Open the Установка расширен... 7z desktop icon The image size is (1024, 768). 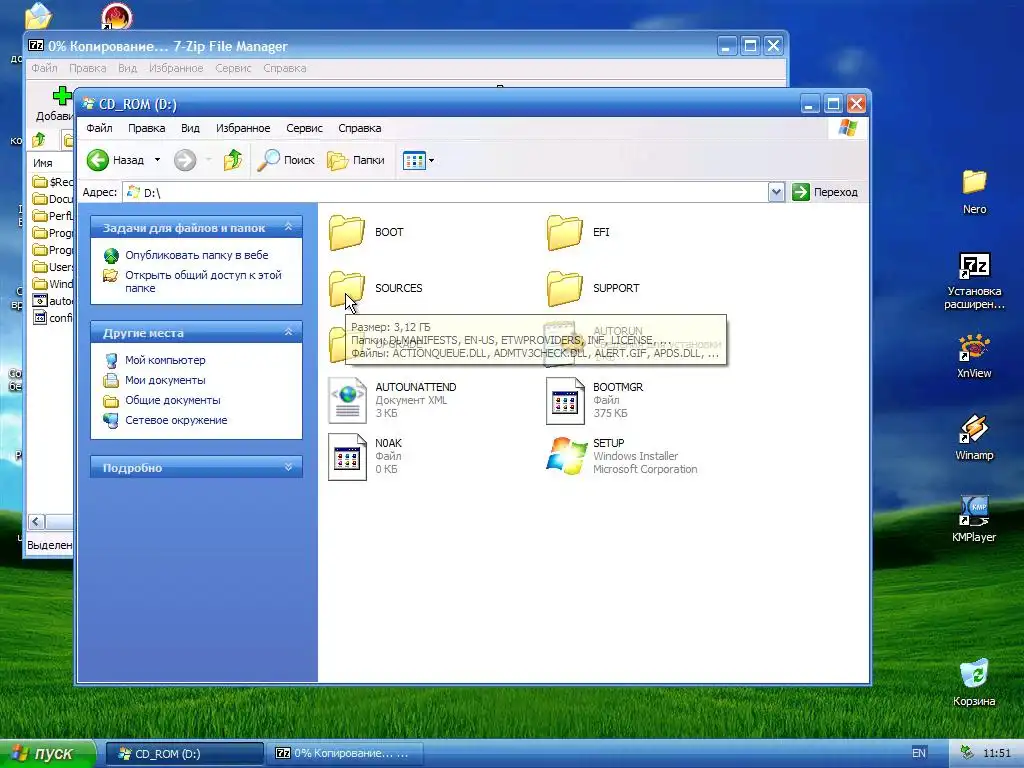(974, 281)
